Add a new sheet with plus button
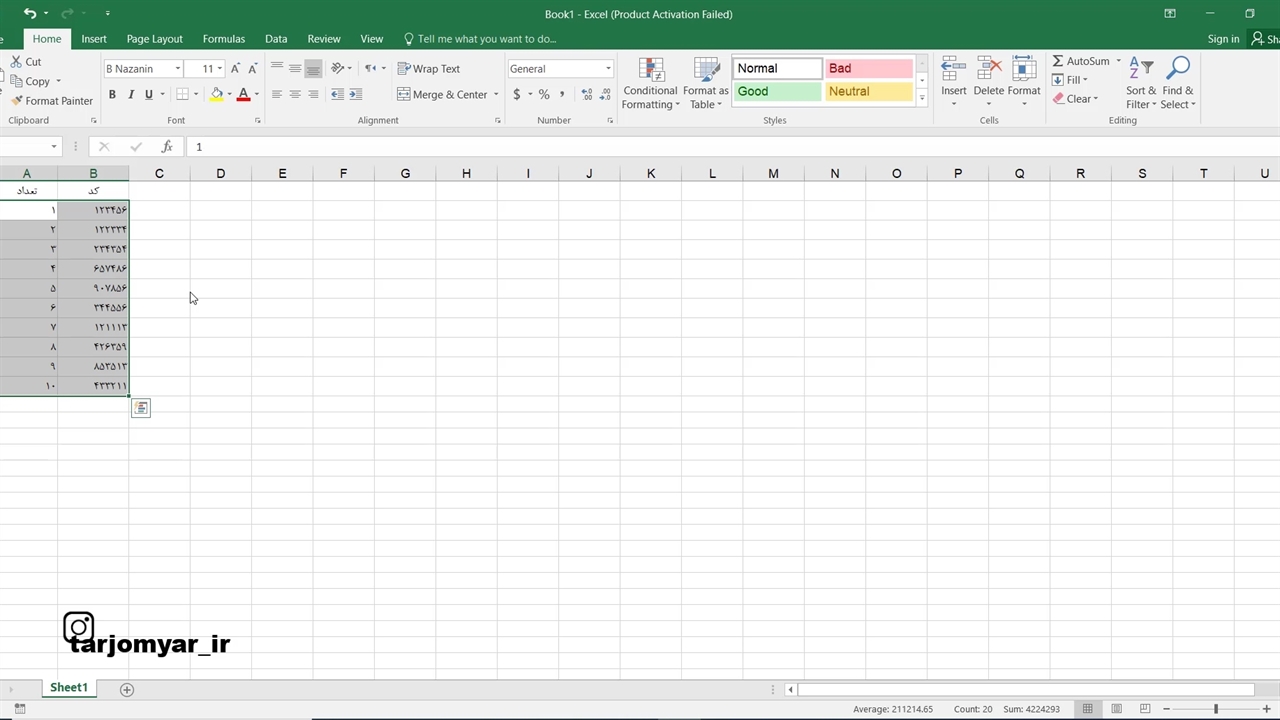The image size is (1280, 720). [127, 689]
